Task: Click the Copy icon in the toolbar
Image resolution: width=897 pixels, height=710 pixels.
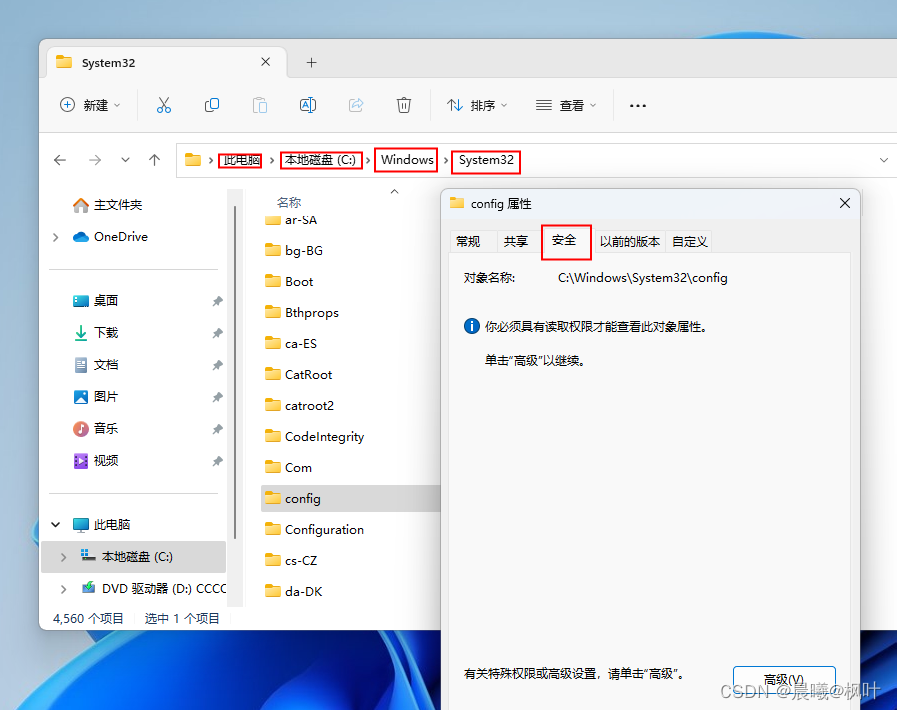Action: click(211, 105)
